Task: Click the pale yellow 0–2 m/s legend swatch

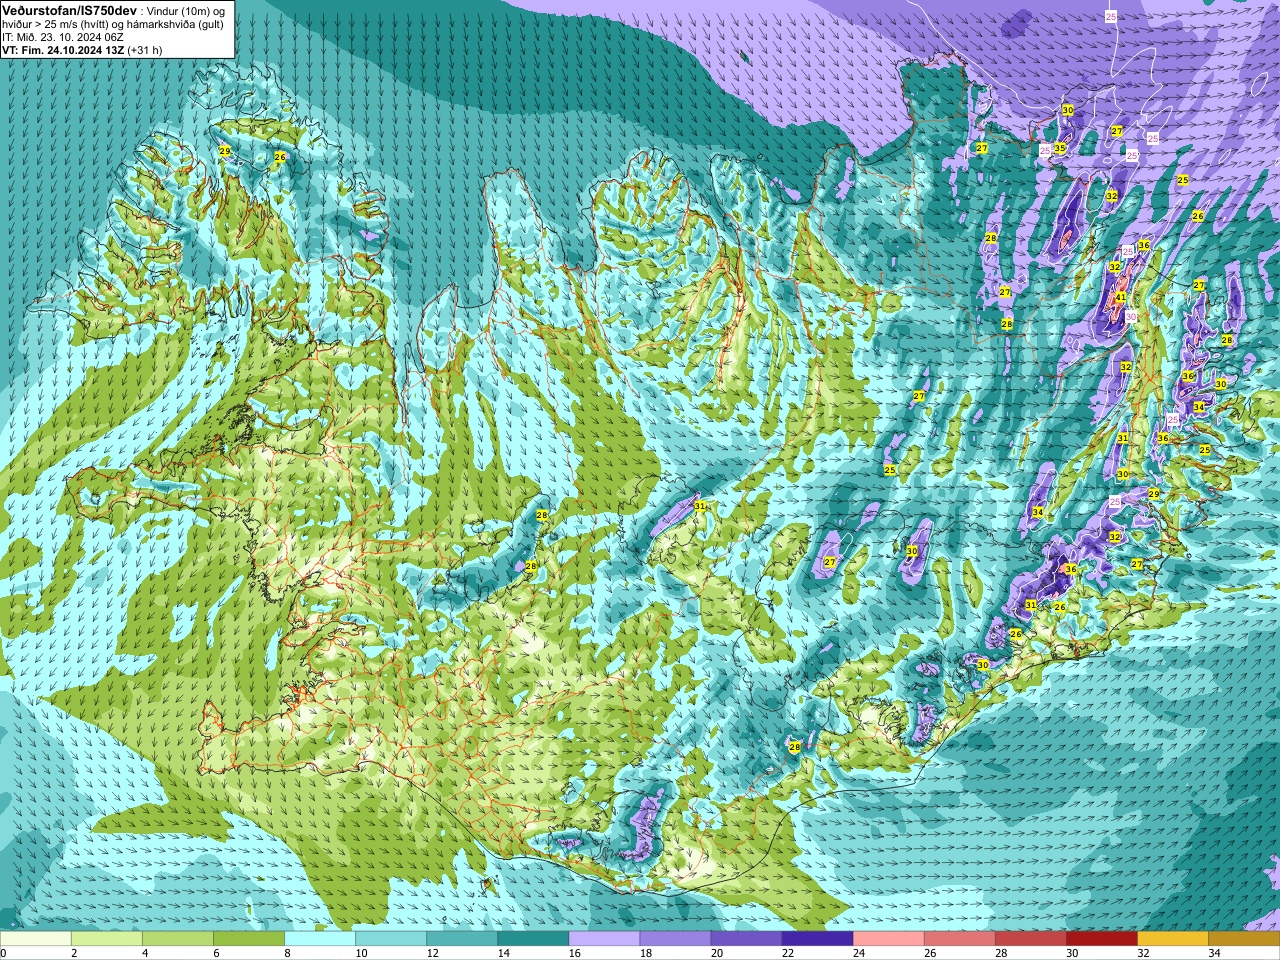Action: pyautogui.click(x=36, y=939)
